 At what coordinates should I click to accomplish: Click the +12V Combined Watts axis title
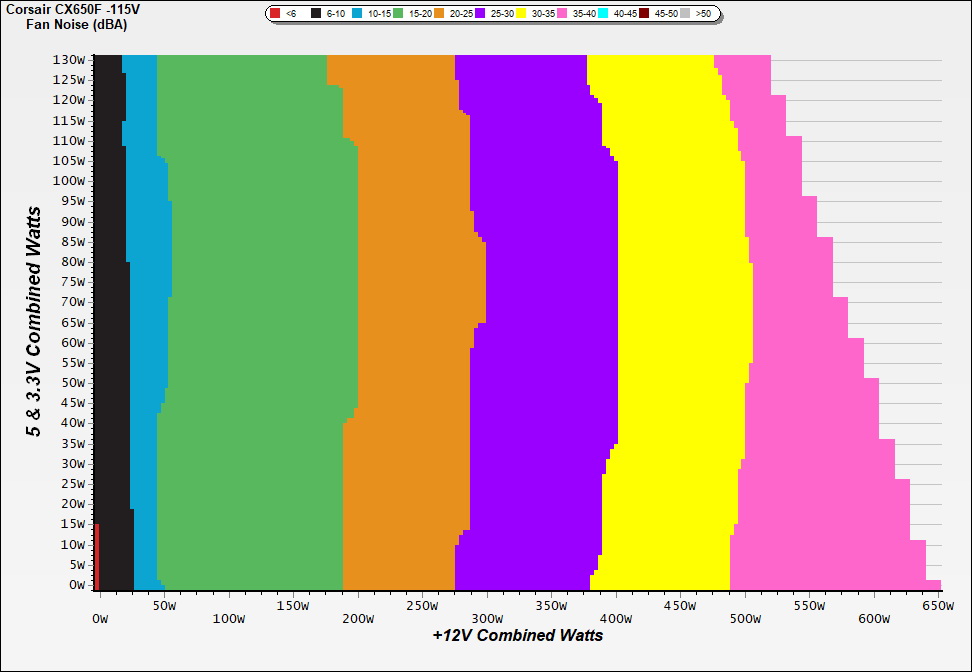(518, 635)
